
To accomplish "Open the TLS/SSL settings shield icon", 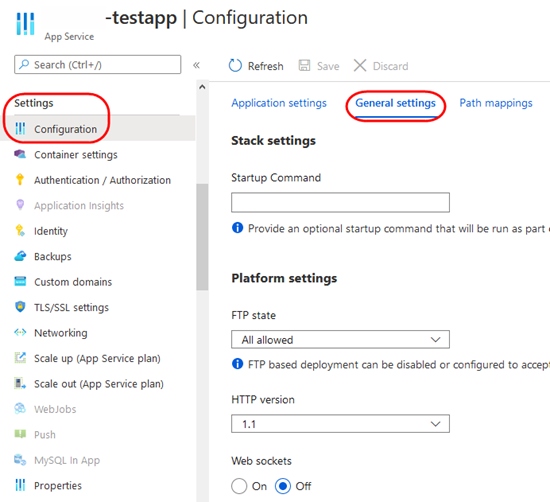I will (x=20, y=307).
